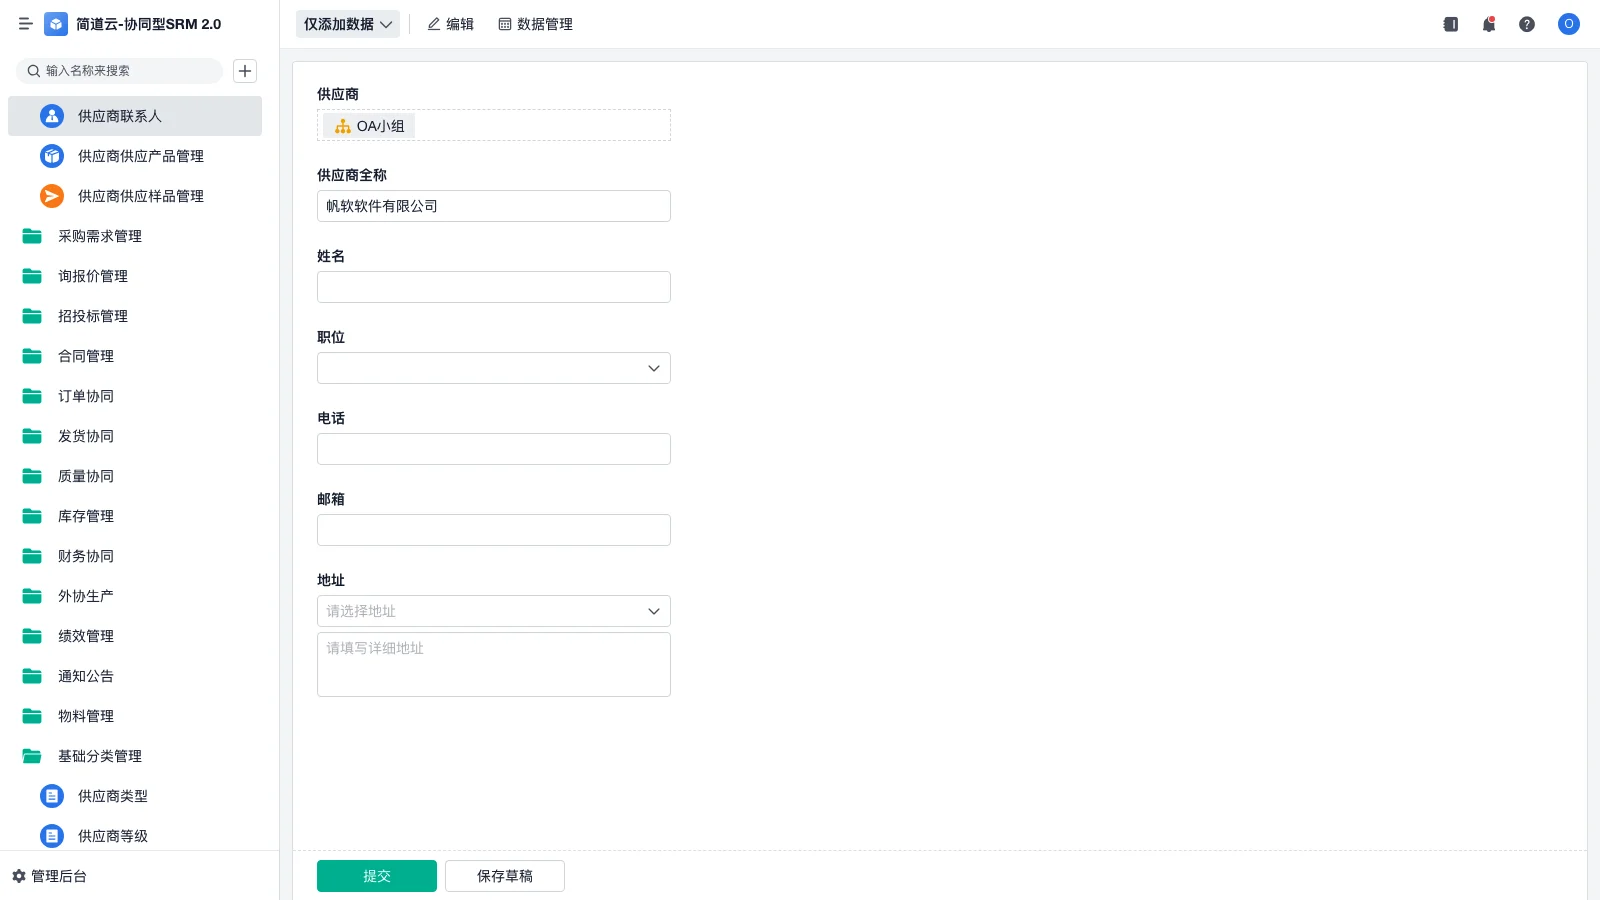Click the 库存管理 folder label
1600x900 pixels.
coord(86,516)
